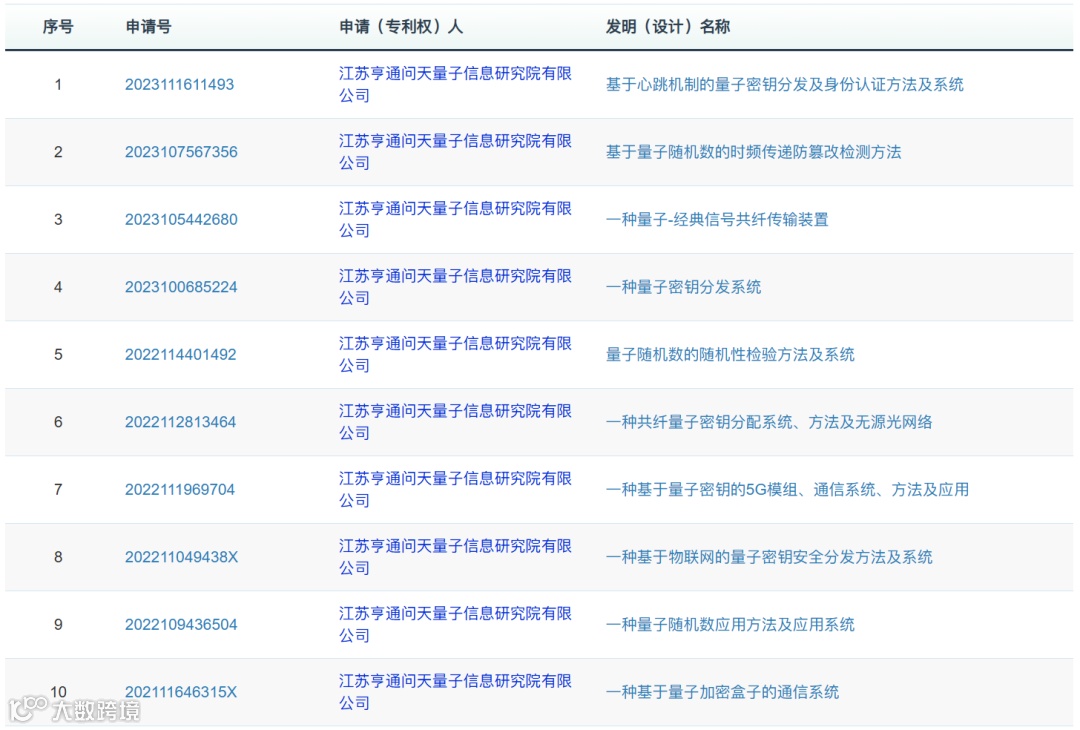This screenshot has width=1080, height=730.
Task: Open application number 202111646315X
Action: coord(180,692)
